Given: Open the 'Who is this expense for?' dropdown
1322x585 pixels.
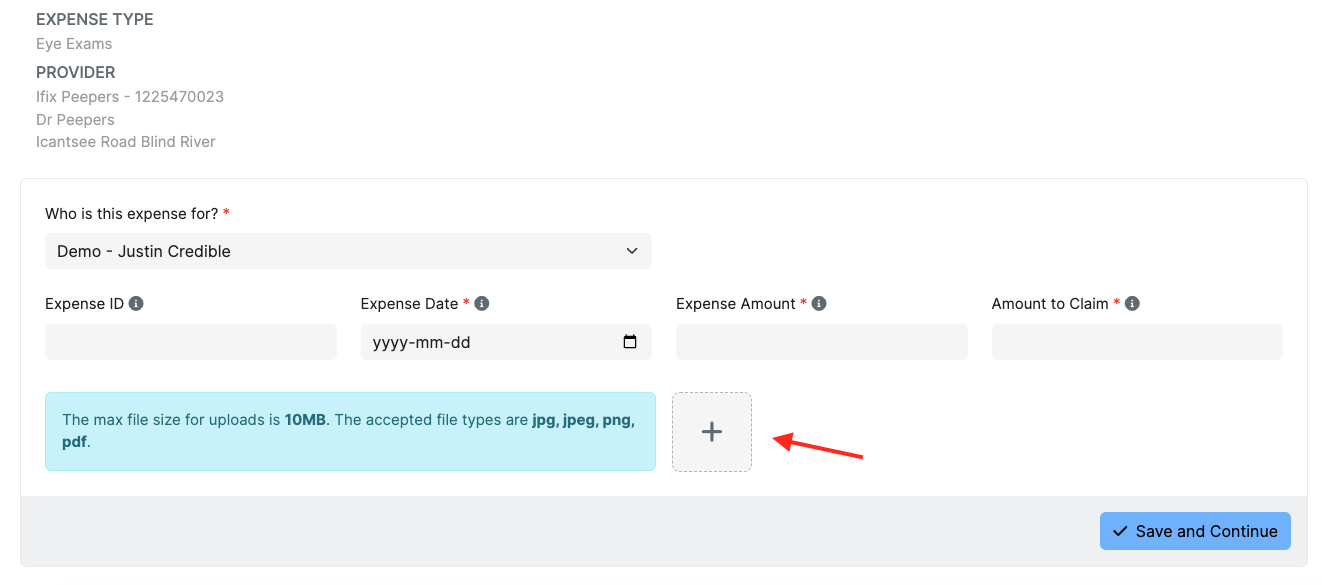Looking at the screenshot, I should point(348,251).
